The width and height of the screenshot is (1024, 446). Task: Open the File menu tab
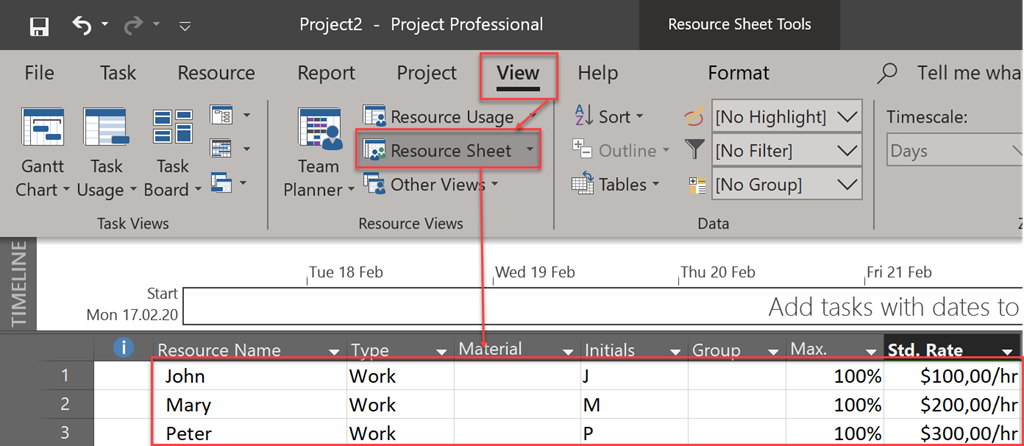click(x=39, y=73)
